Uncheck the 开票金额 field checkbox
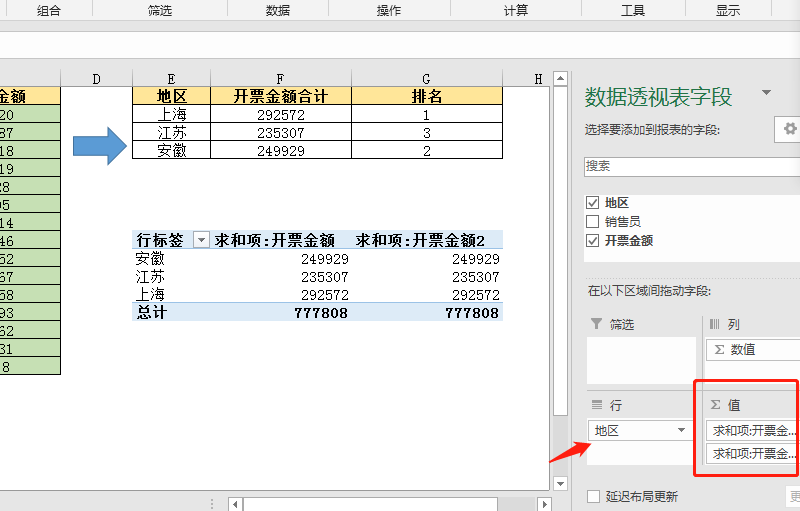800x511 pixels. tap(592, 241)
